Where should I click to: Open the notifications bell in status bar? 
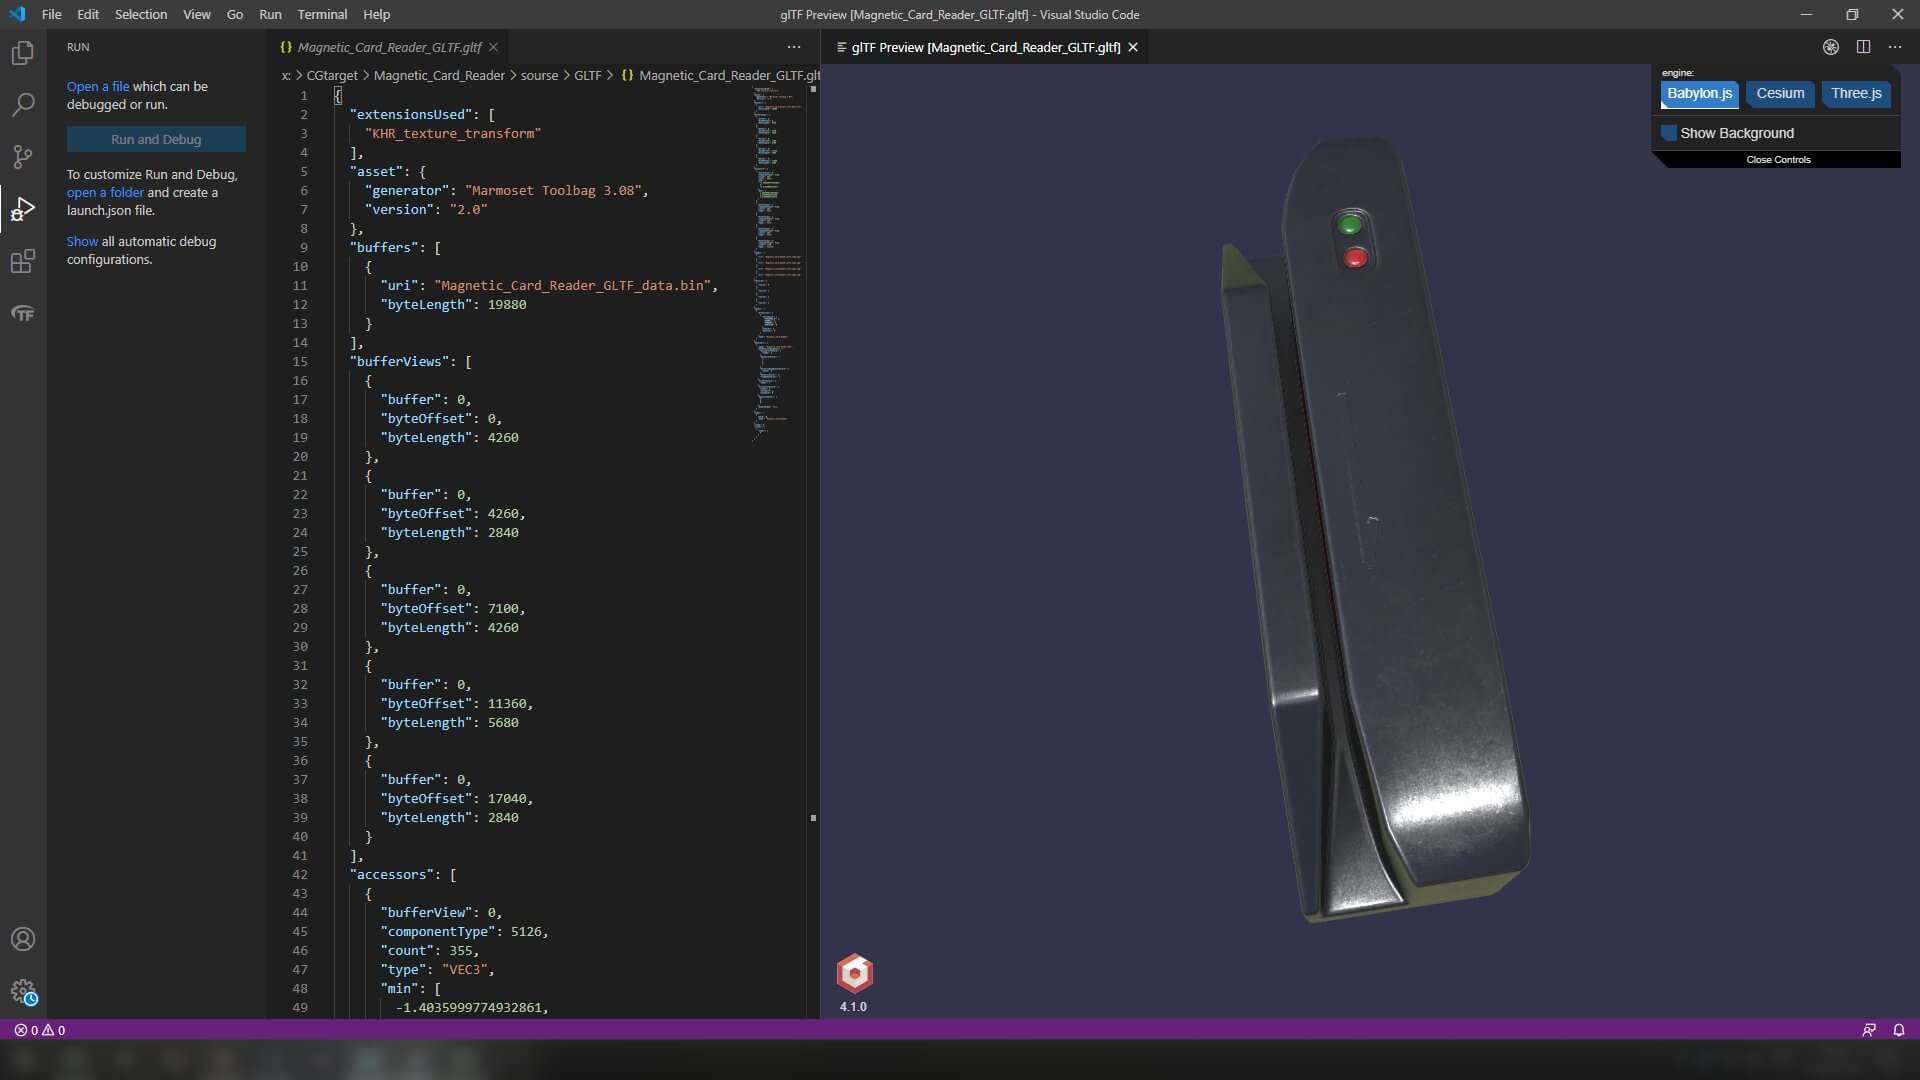[x=1898, y=1030]
